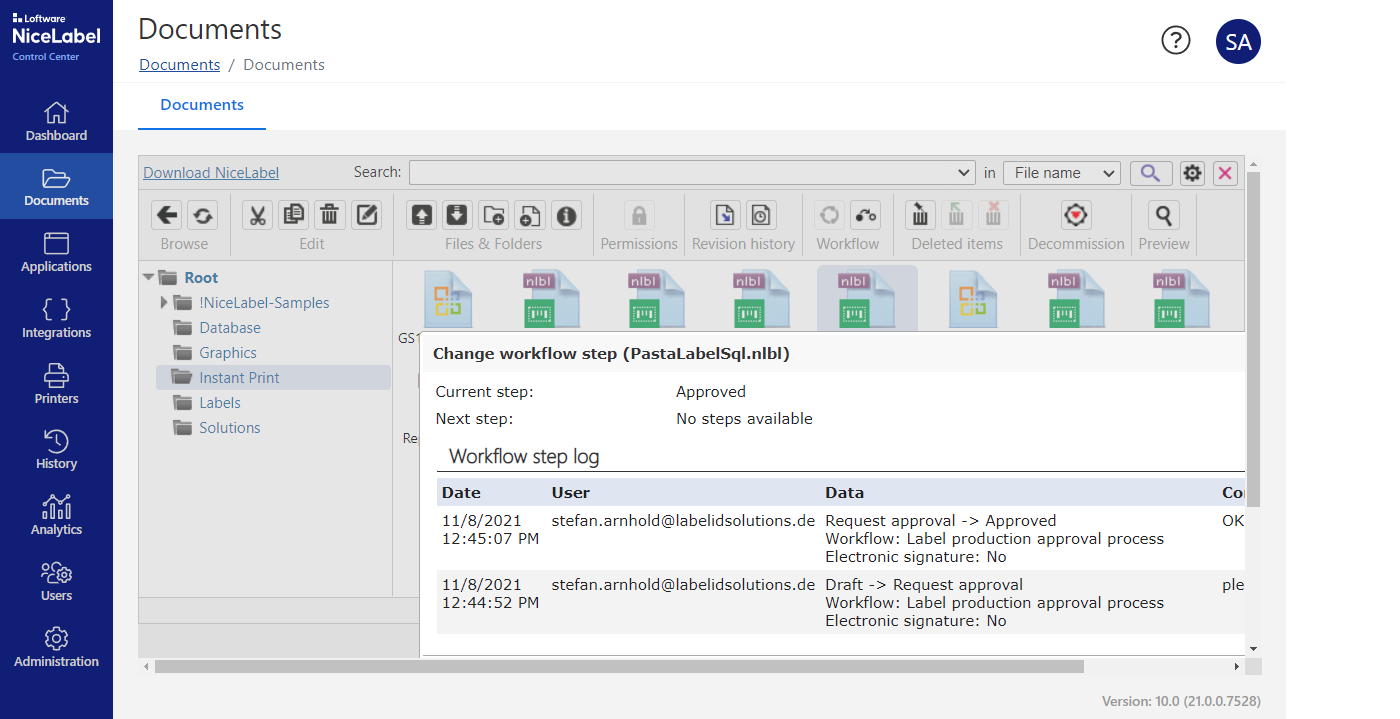Click the Decommission icon
The width and height of the screenshot is (1400, 719).
[x=1076, y=215]
